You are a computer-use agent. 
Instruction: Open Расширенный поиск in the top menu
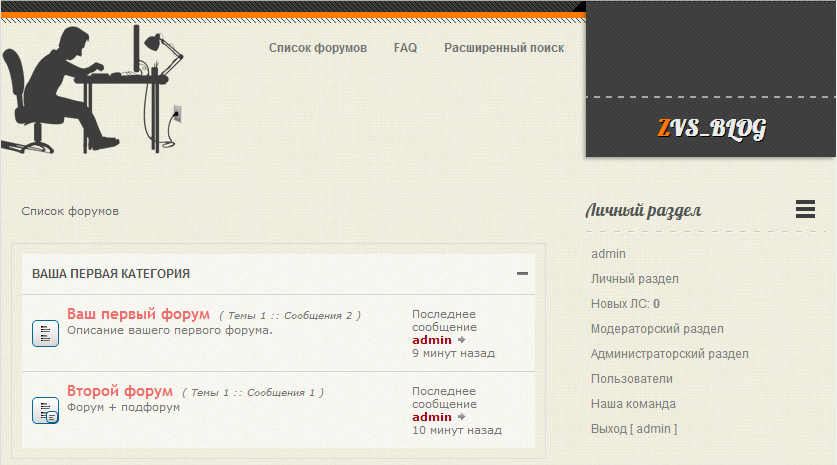click(x=504, y=48)
